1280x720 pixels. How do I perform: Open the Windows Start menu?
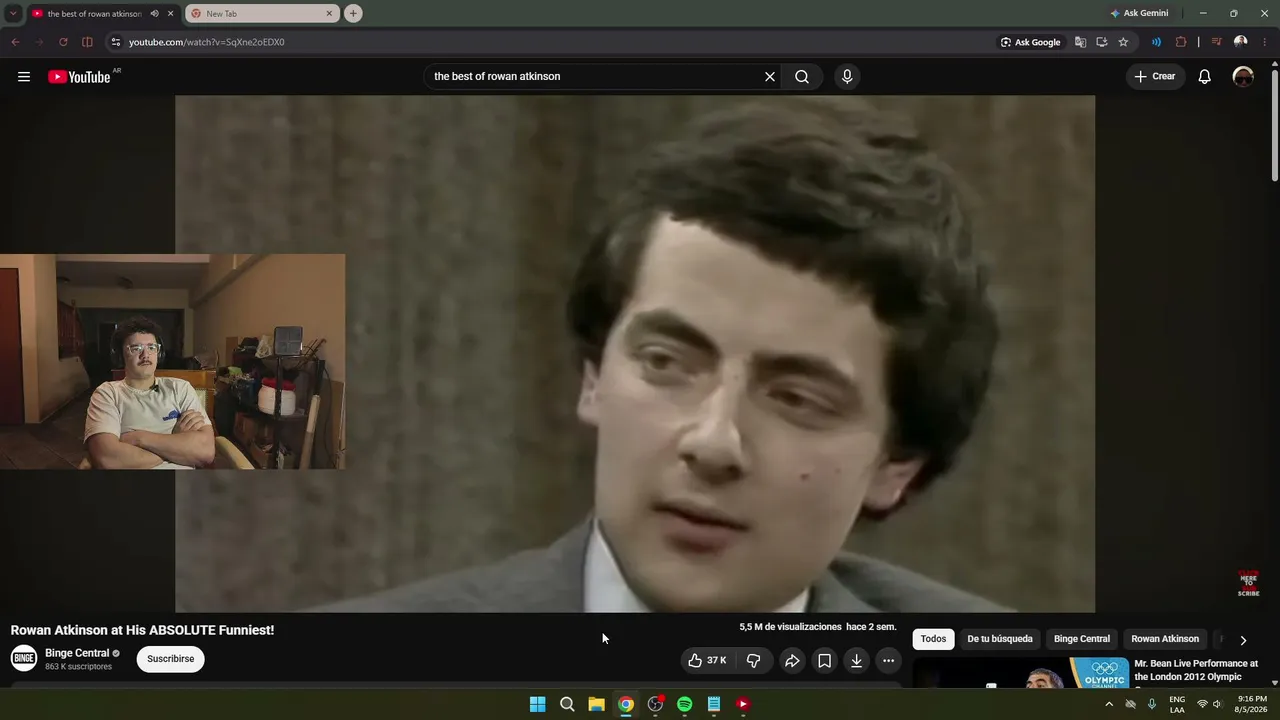[x=538, y=704]
